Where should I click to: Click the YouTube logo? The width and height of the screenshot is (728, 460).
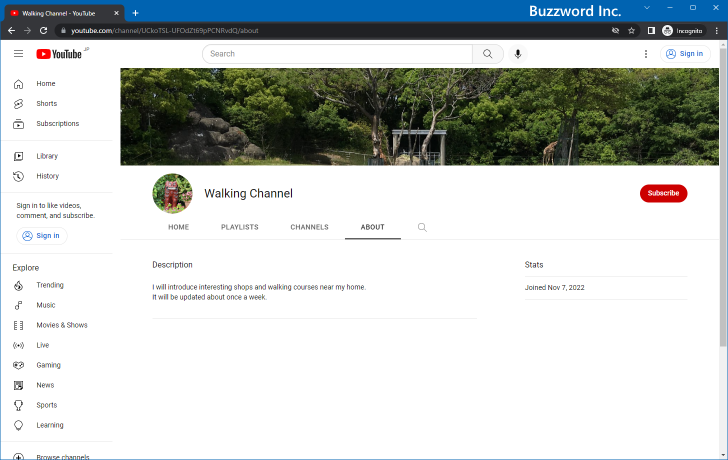click(x=59, y=54)
